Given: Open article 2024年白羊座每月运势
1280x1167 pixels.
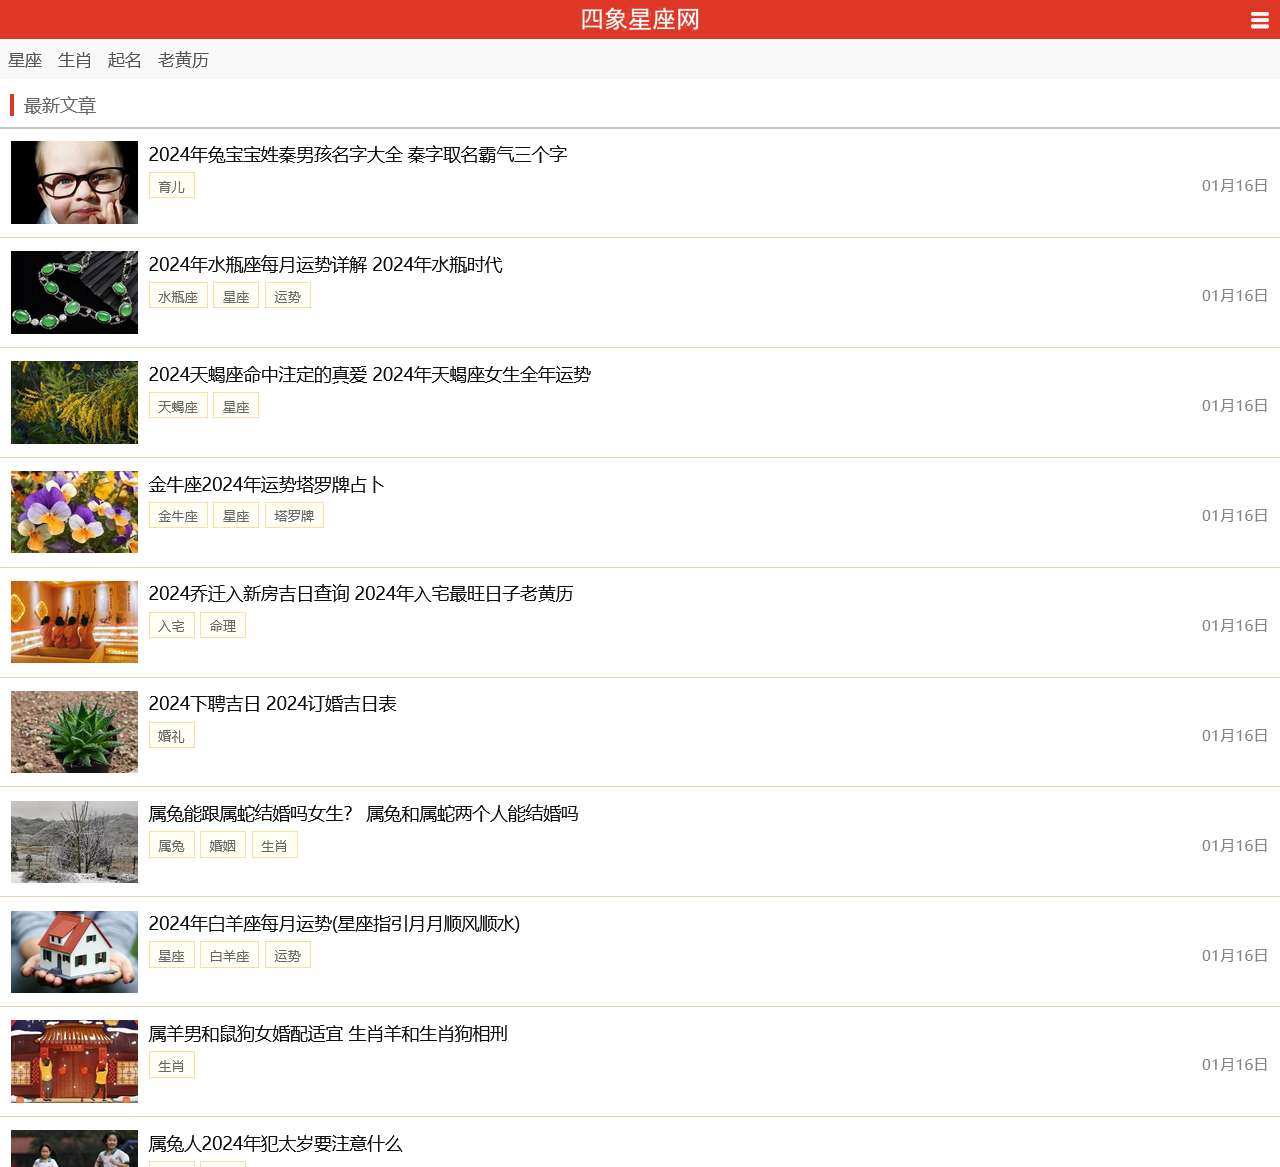Looking at the screenshot, I should [334, 923].
